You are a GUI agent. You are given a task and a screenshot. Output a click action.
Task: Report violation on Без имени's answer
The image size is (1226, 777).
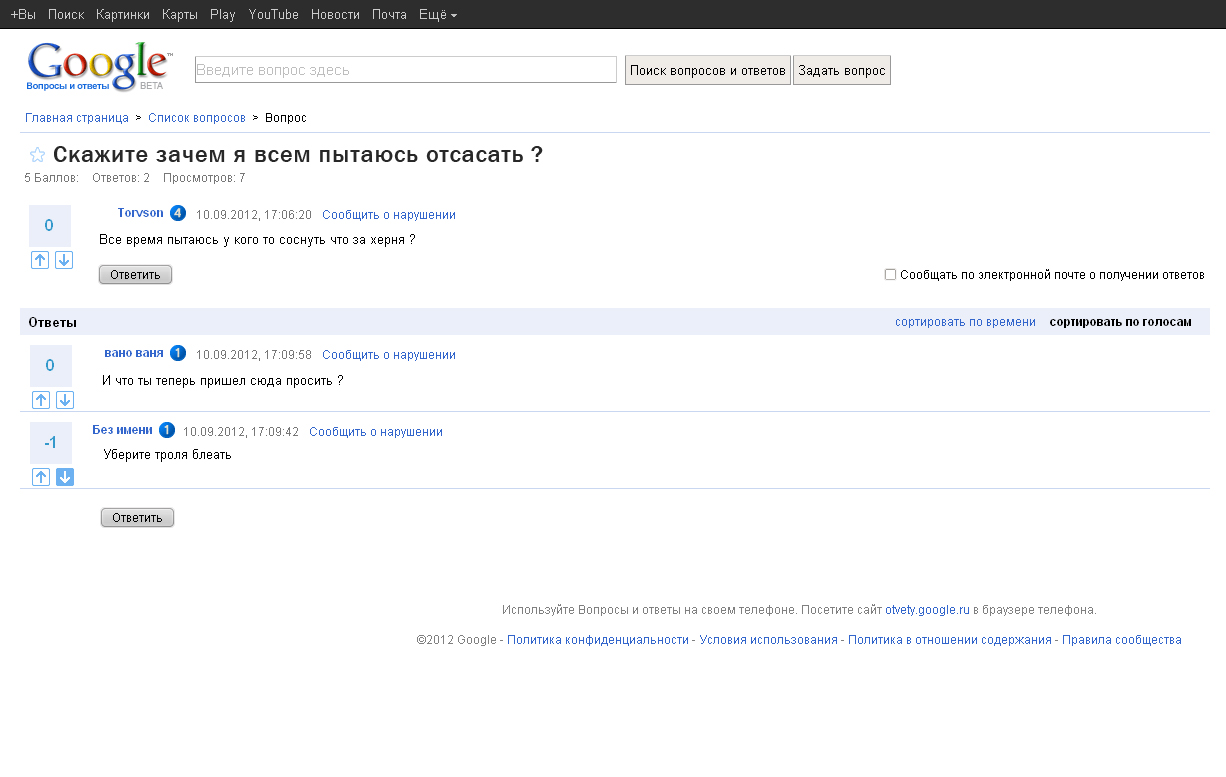[x=376, y=432]
